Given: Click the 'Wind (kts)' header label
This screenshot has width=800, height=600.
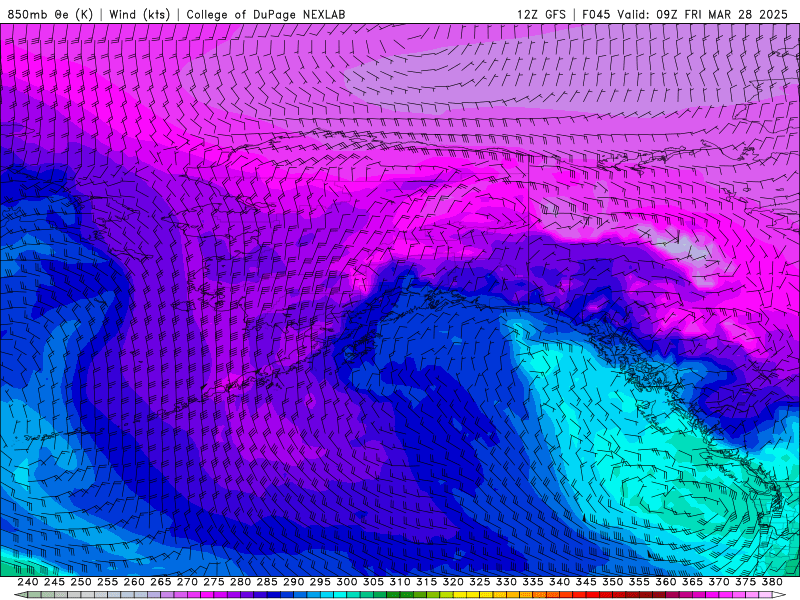Looking at the screenshot, I should tap(139, 14).
